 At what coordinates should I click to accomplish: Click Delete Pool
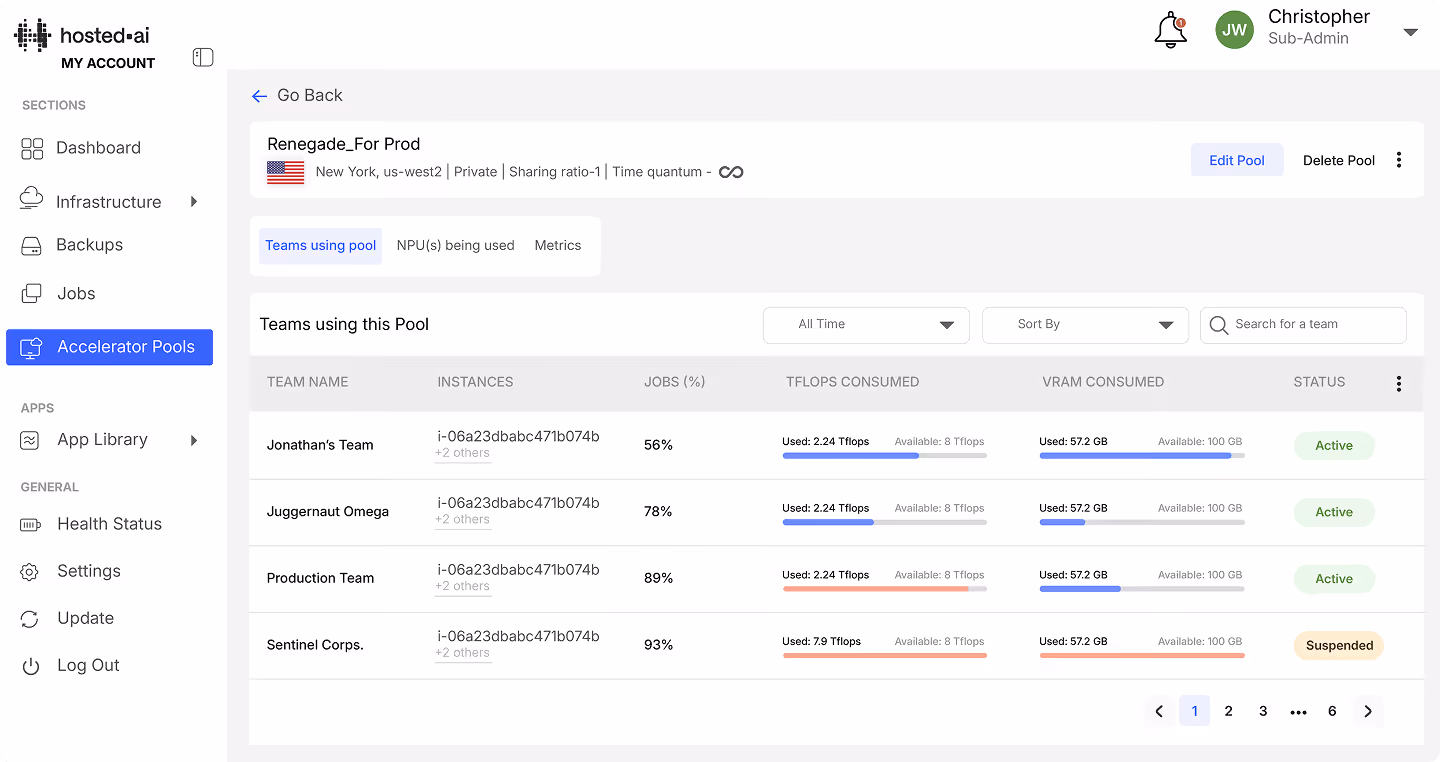tap(1339, 160)
